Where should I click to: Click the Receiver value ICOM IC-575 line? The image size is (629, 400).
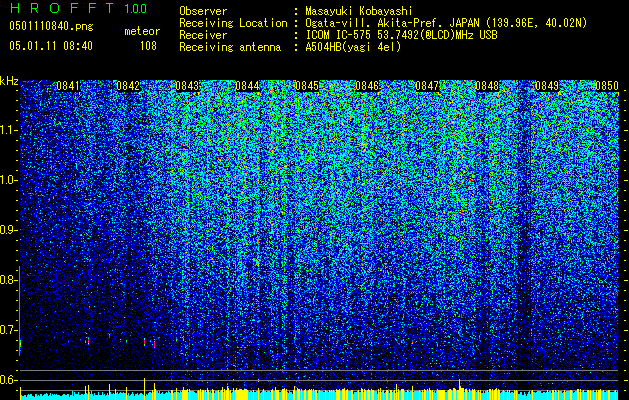click(402, 35)
